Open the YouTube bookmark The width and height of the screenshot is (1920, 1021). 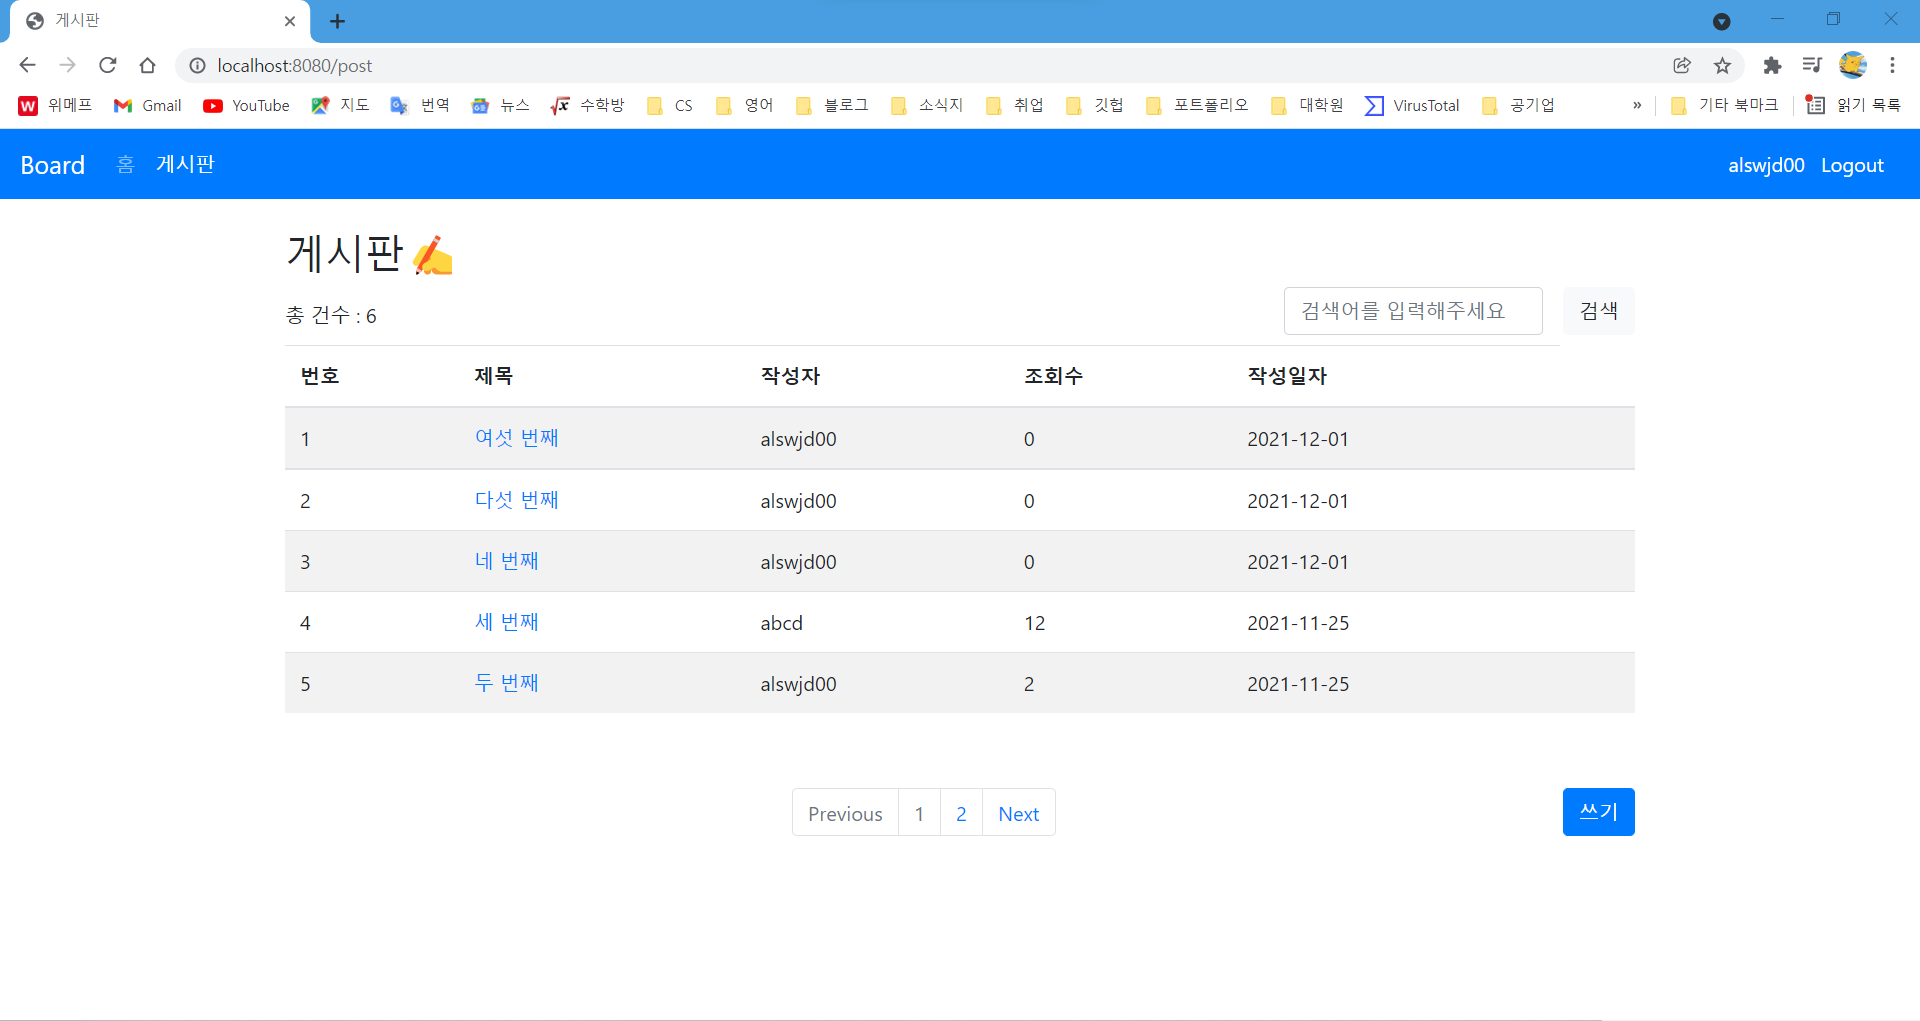click(x=246, y=105)
